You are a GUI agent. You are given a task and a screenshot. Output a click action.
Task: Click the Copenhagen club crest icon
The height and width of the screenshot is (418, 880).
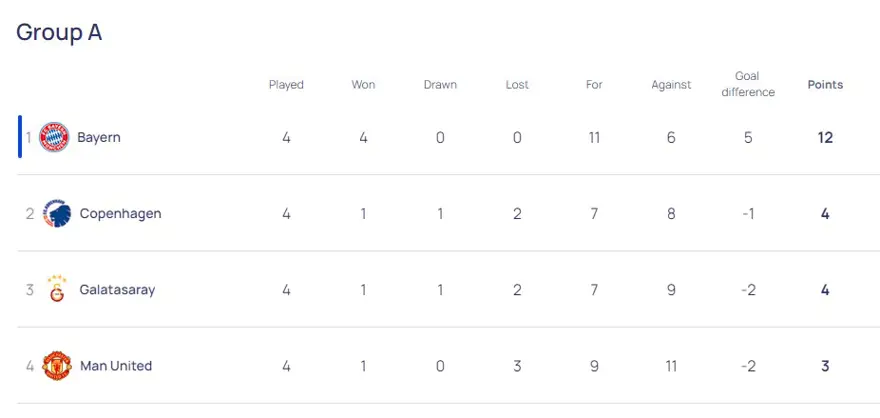56,213
